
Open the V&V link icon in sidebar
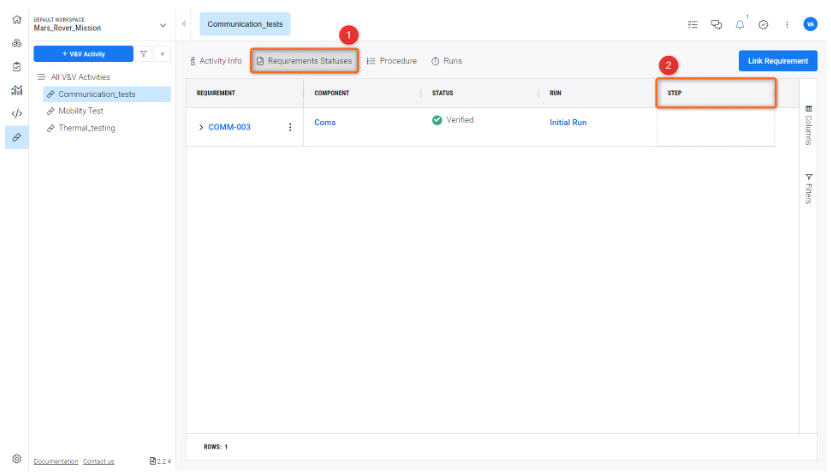(x=16, y=137)
